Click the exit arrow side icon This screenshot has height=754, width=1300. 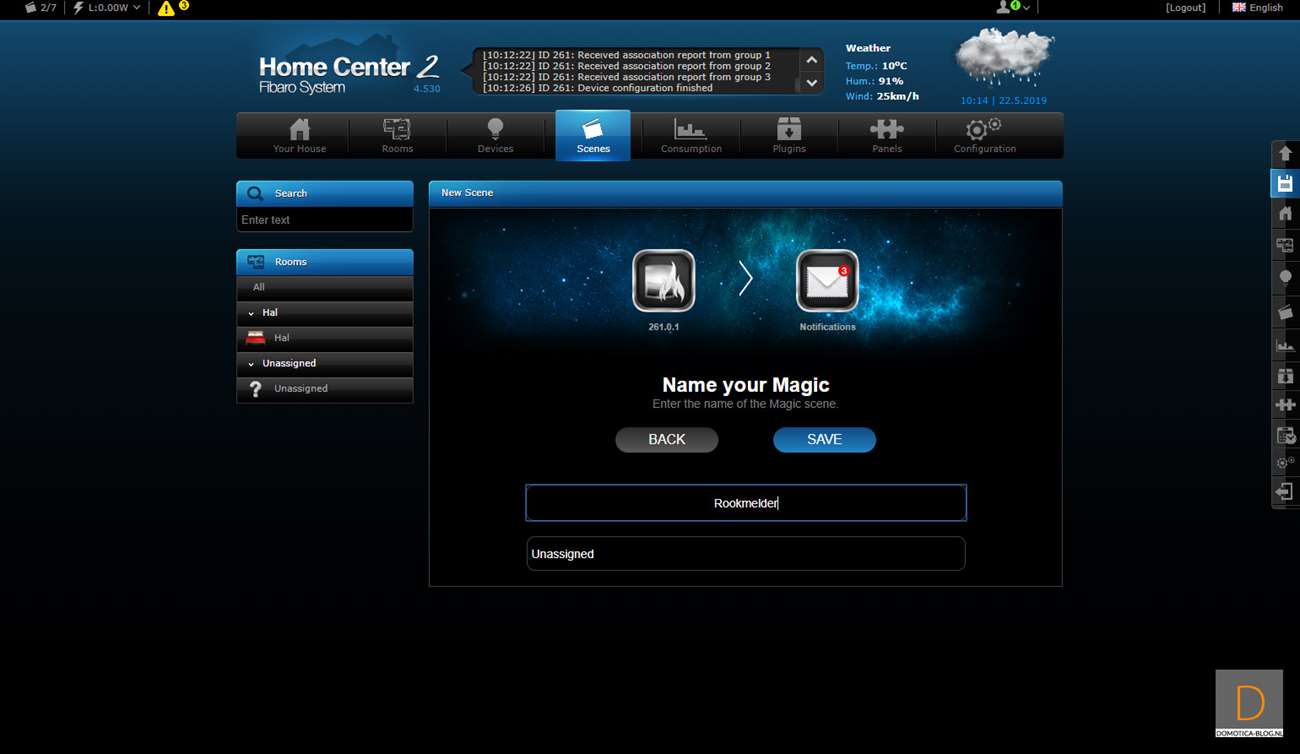(x=1286, y=492)
